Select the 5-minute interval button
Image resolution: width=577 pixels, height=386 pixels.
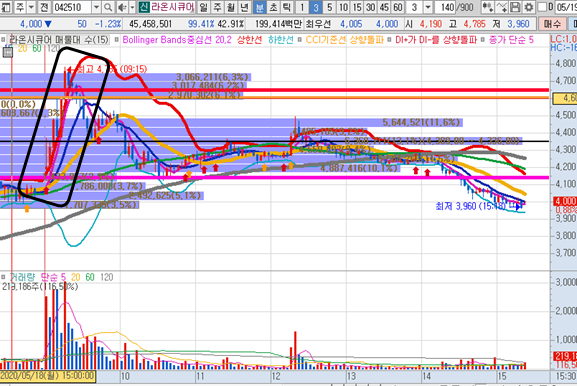point(329,7)
